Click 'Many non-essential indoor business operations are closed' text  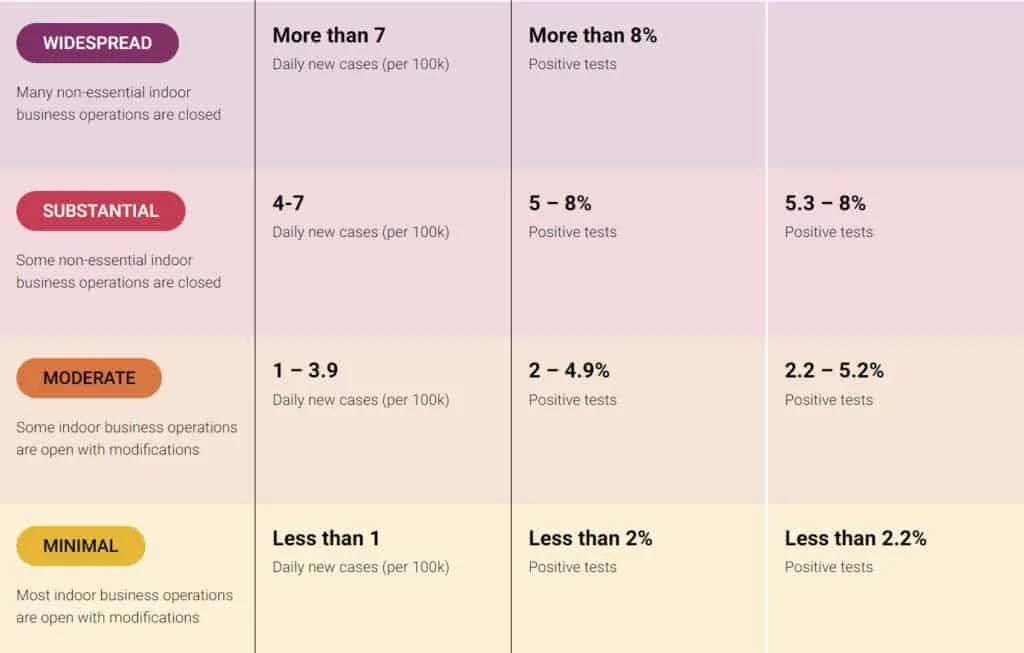pos(119,103)
